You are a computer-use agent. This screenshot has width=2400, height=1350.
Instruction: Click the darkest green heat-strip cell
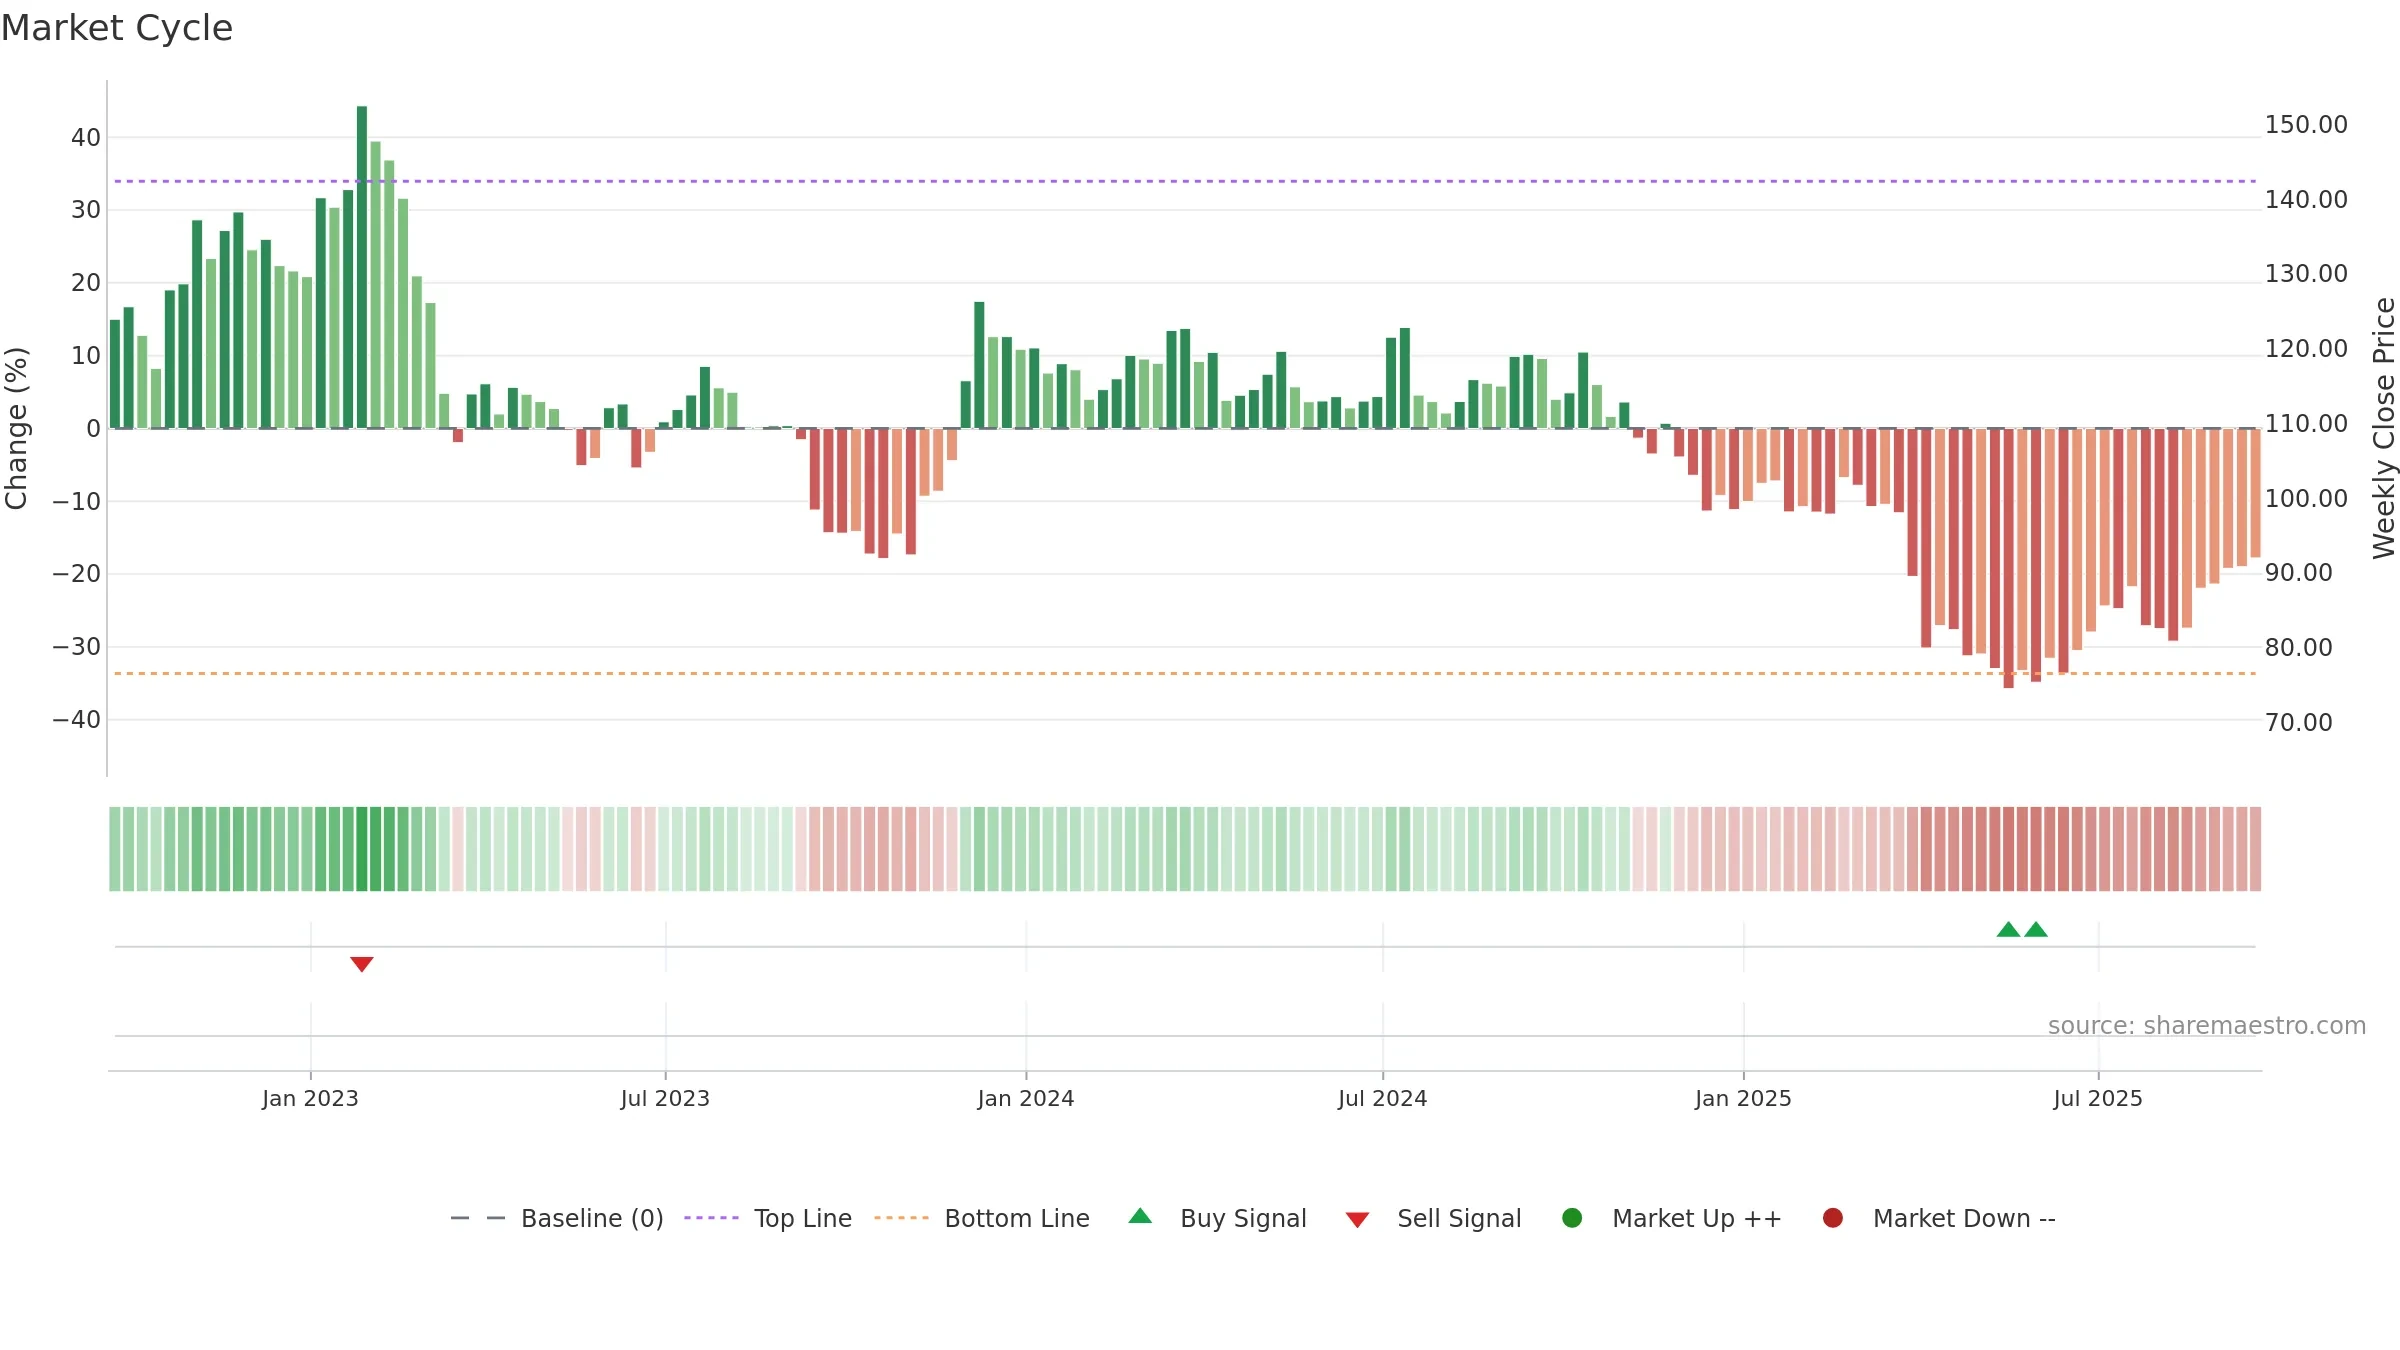(362, 849)
